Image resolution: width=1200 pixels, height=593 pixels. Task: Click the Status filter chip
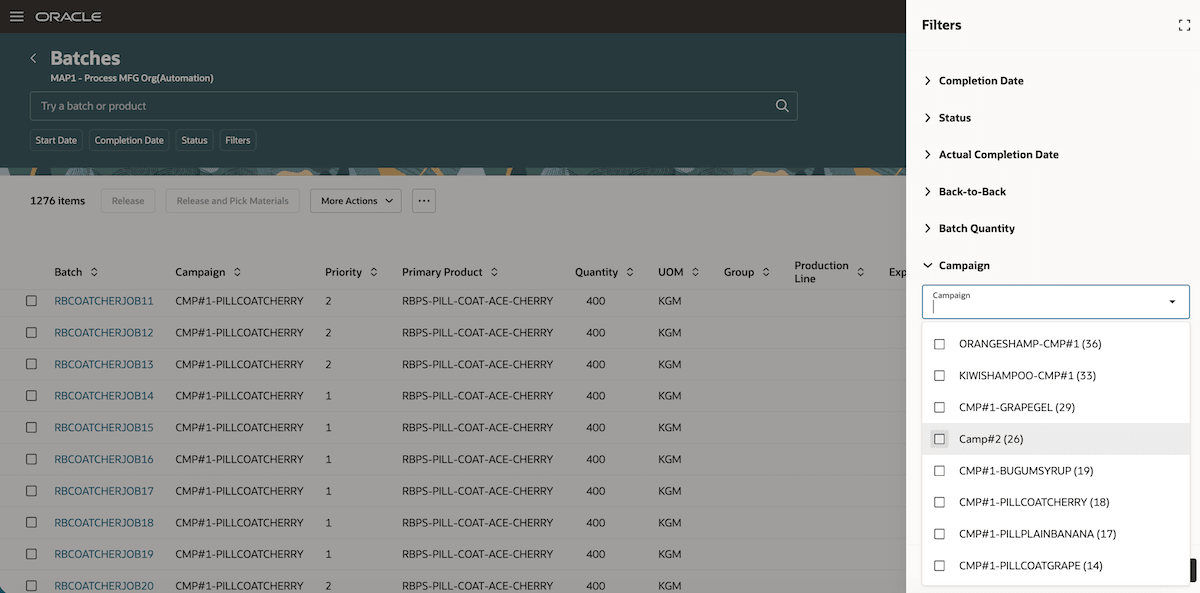(195, 141)
